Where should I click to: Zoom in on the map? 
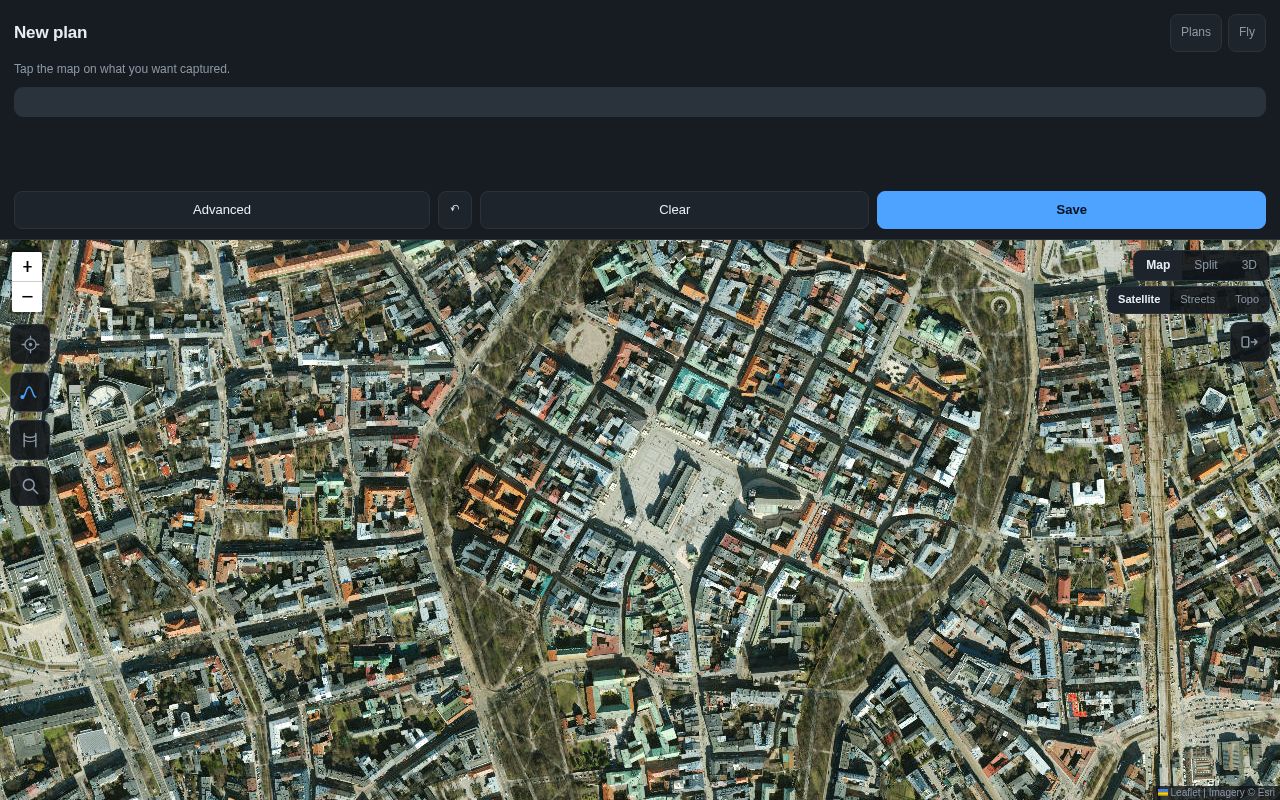(27, 267)
